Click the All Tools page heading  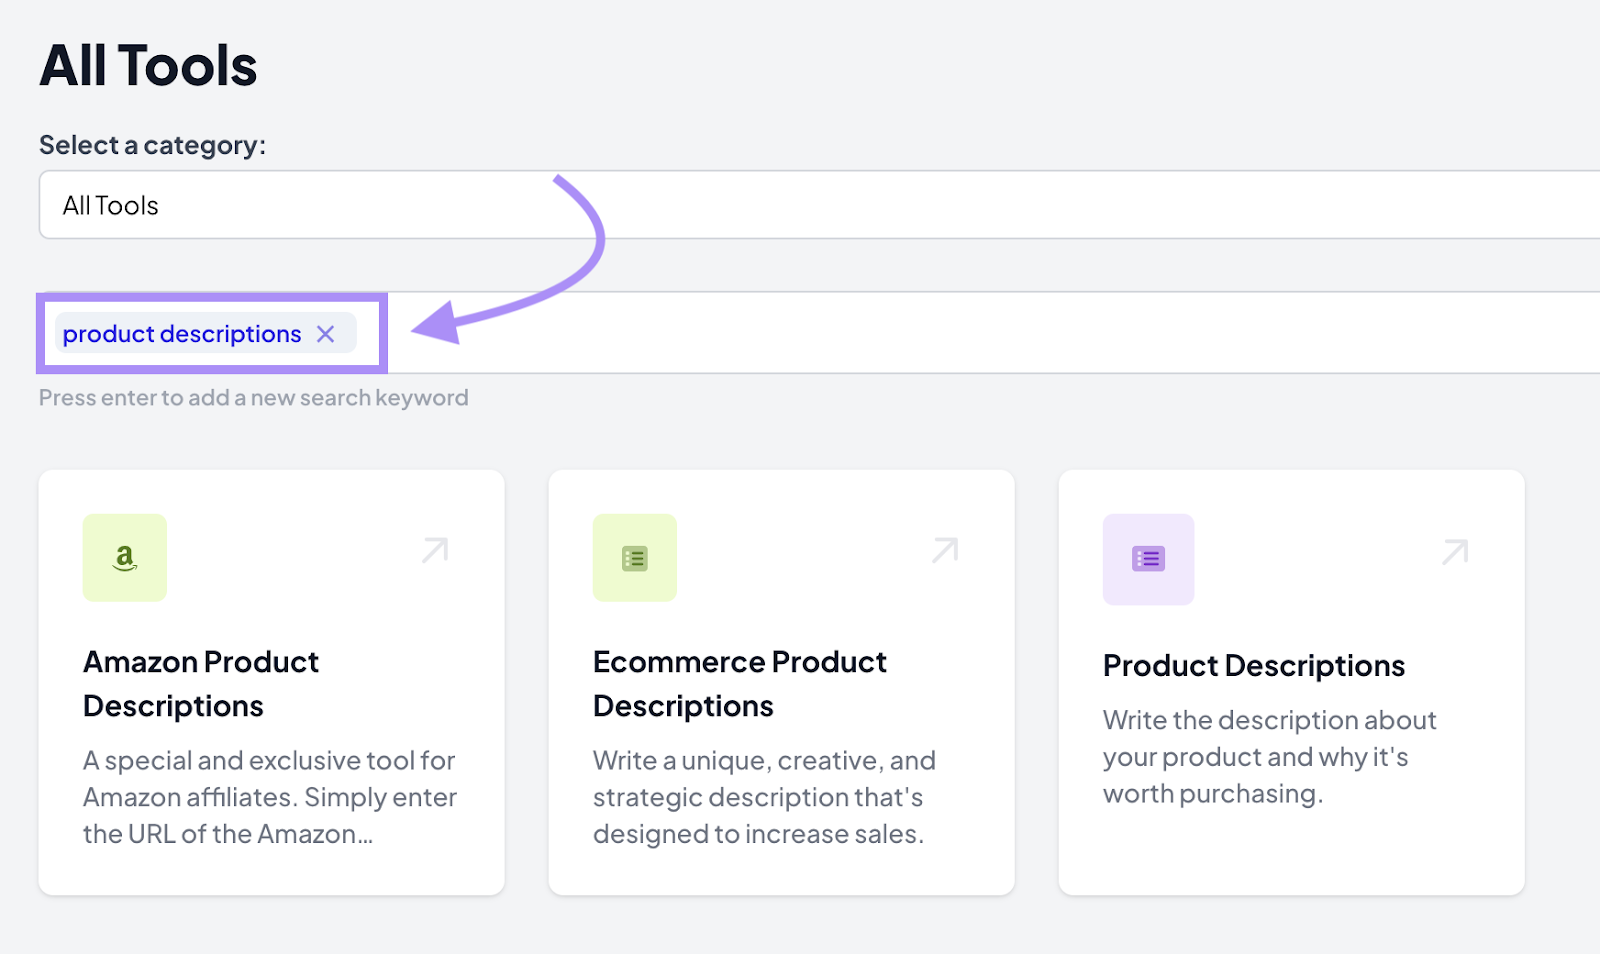point(147,65)
